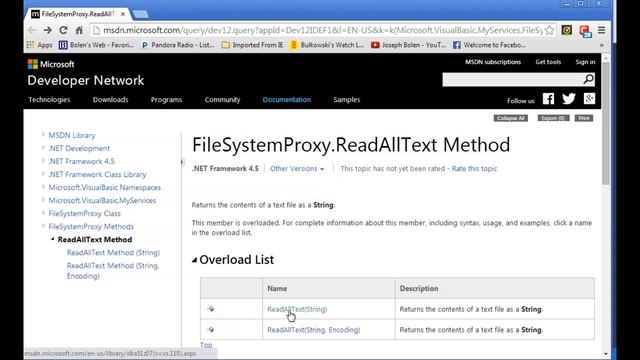This screenshot has height=360, width=640.
Task: Open Technologies menu
Action: tap(49, 100)
